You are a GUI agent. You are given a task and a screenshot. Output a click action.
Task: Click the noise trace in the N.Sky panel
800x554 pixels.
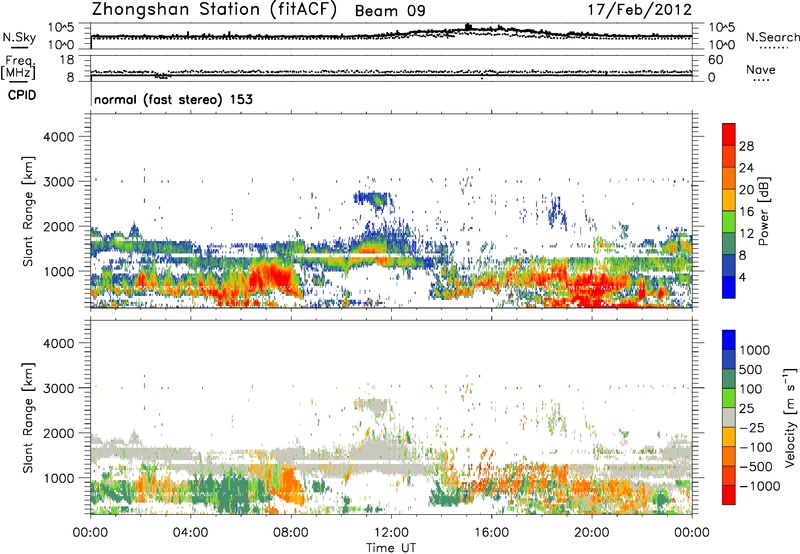(391, 36)
